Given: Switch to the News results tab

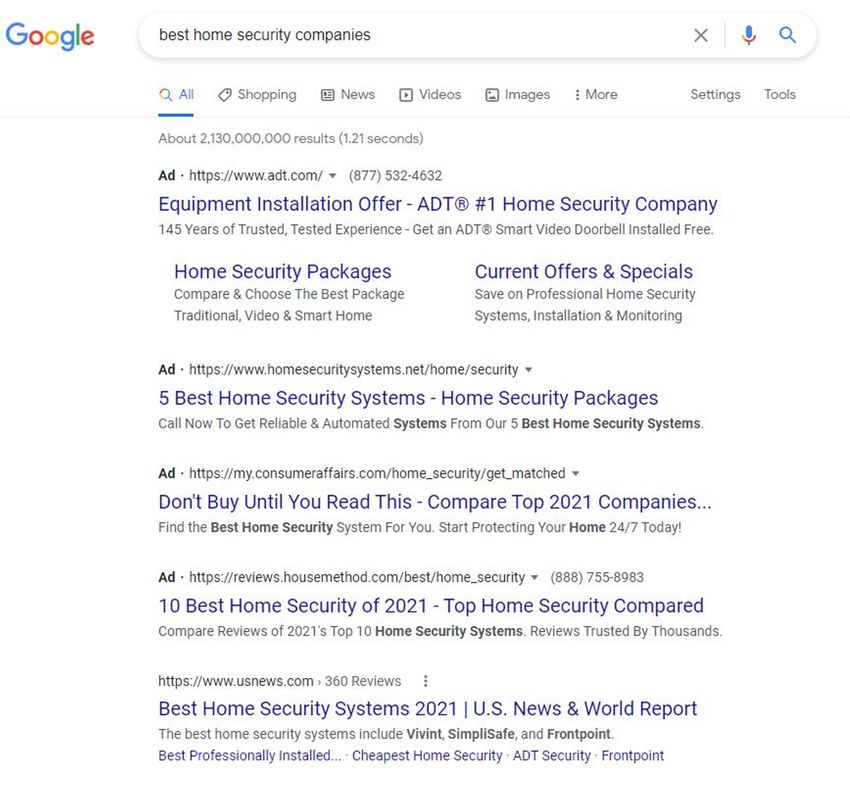Looking at the screenshot, I should 347,95.
